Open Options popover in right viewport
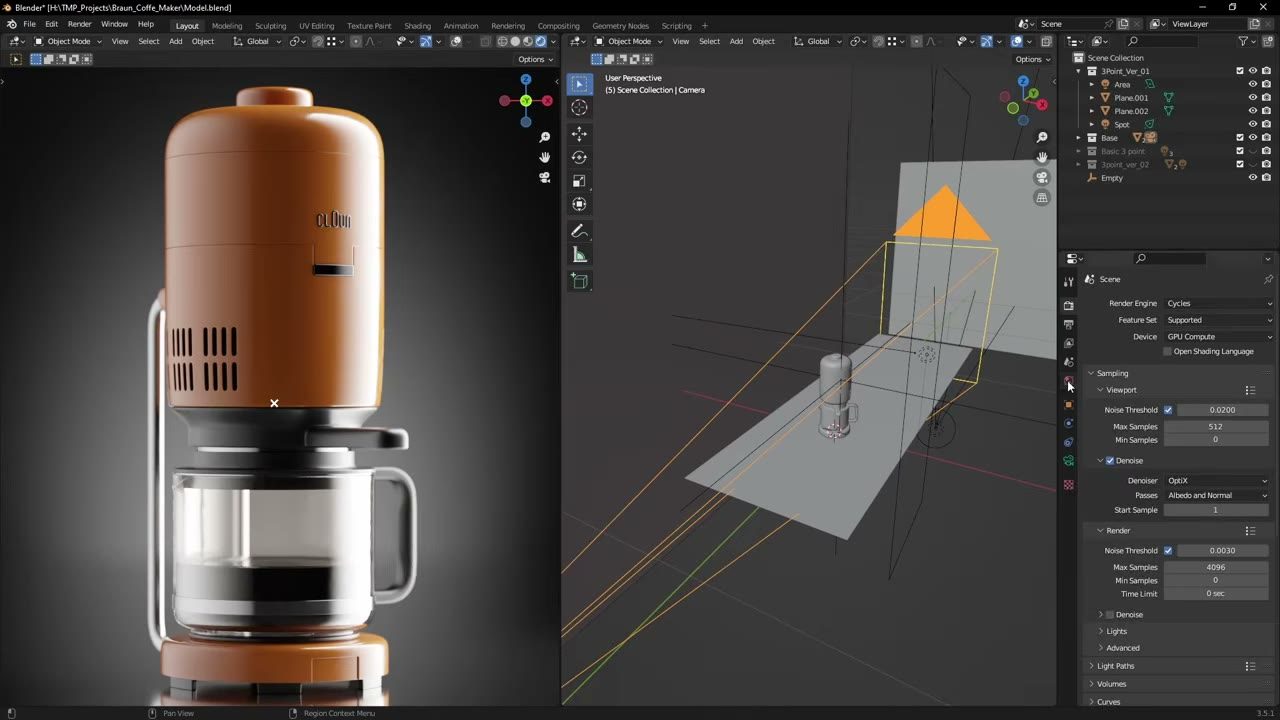 1032,59
